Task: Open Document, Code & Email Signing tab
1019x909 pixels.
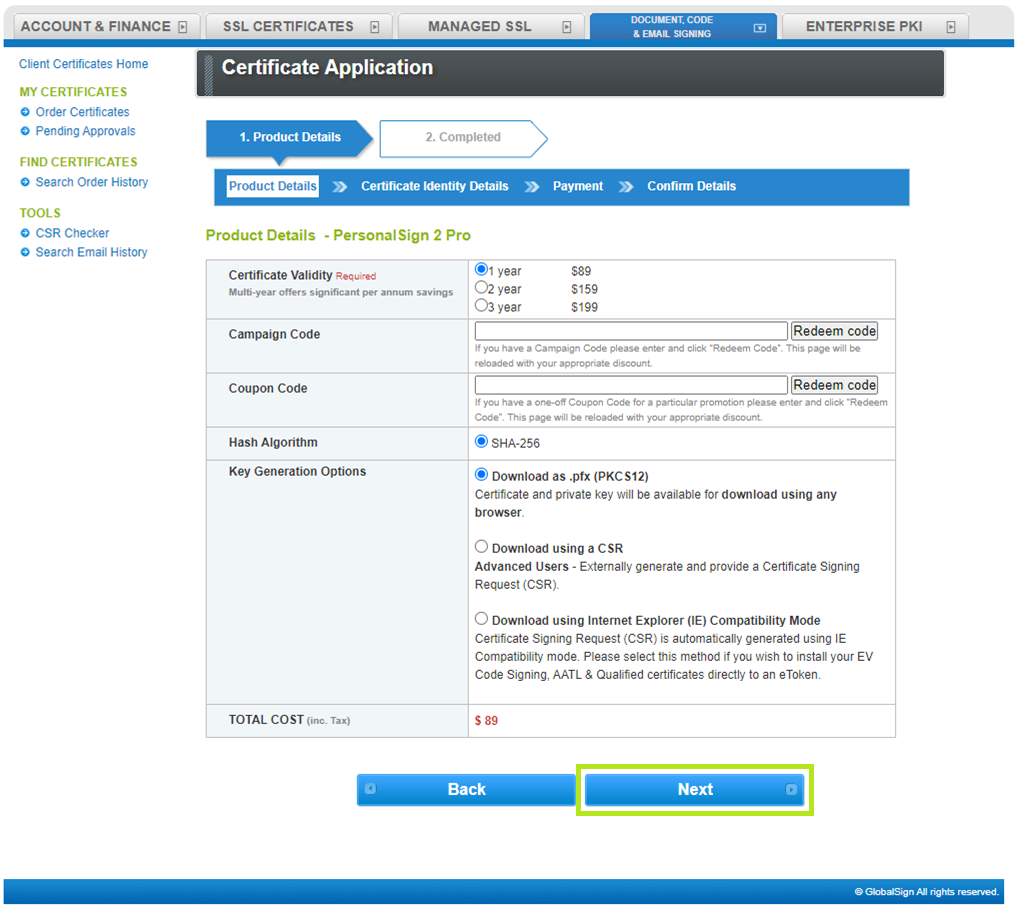Action: pos(683,27)
